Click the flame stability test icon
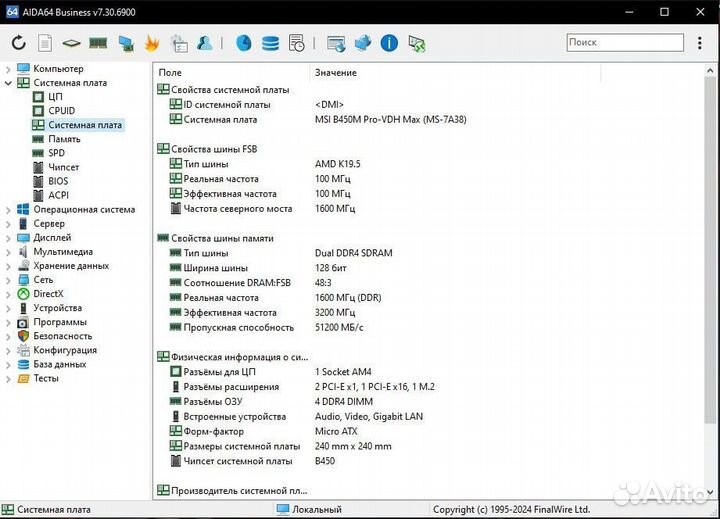The image size is (720, 519). coord(152,43)
